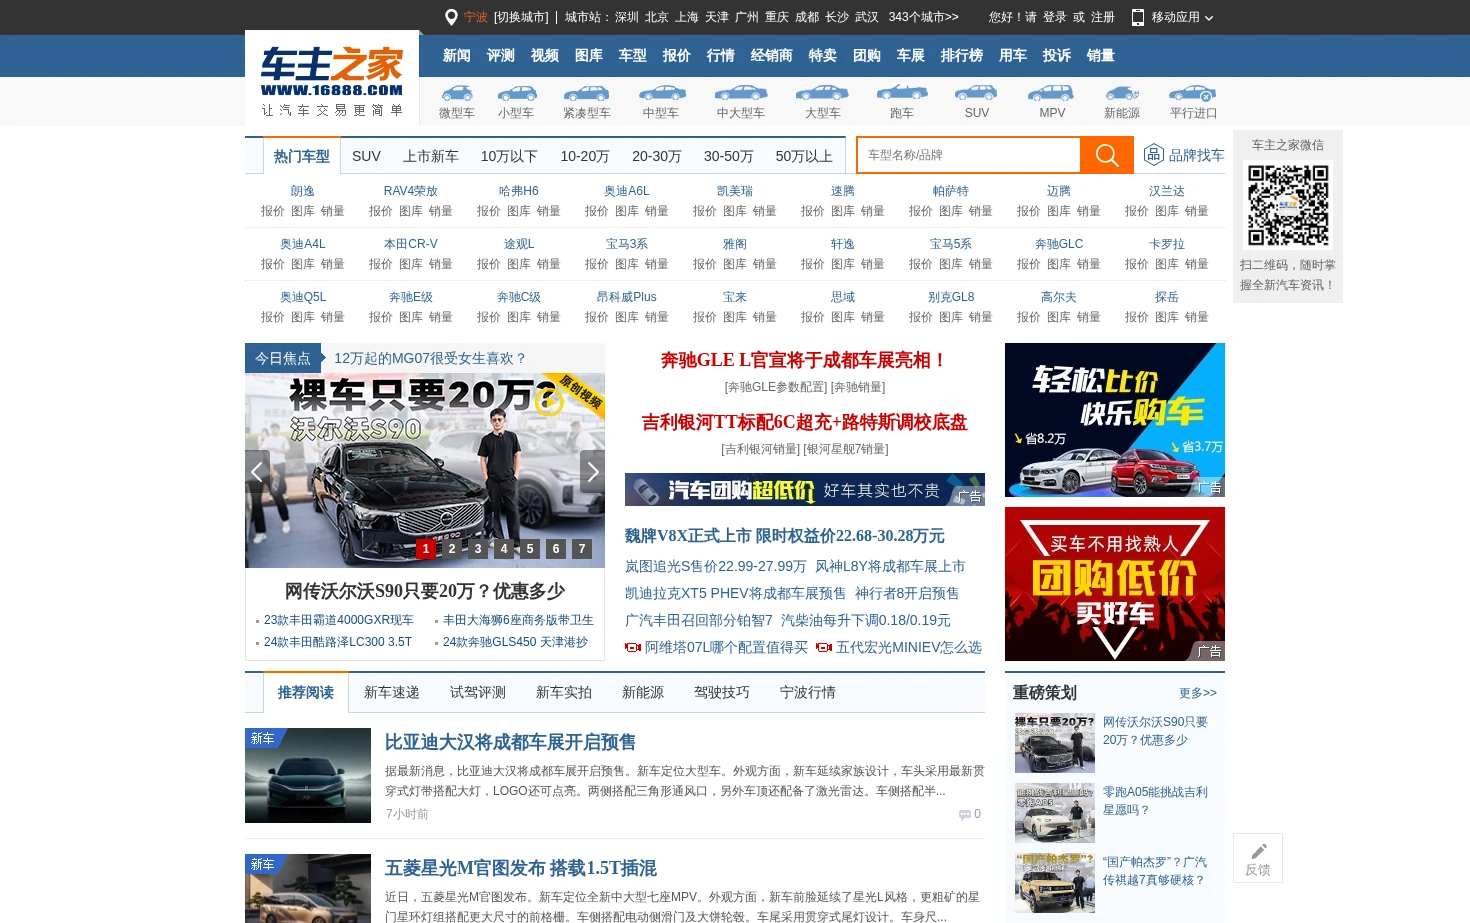
Task: Click [切换城市] to change city
Action: click(521, 17)
